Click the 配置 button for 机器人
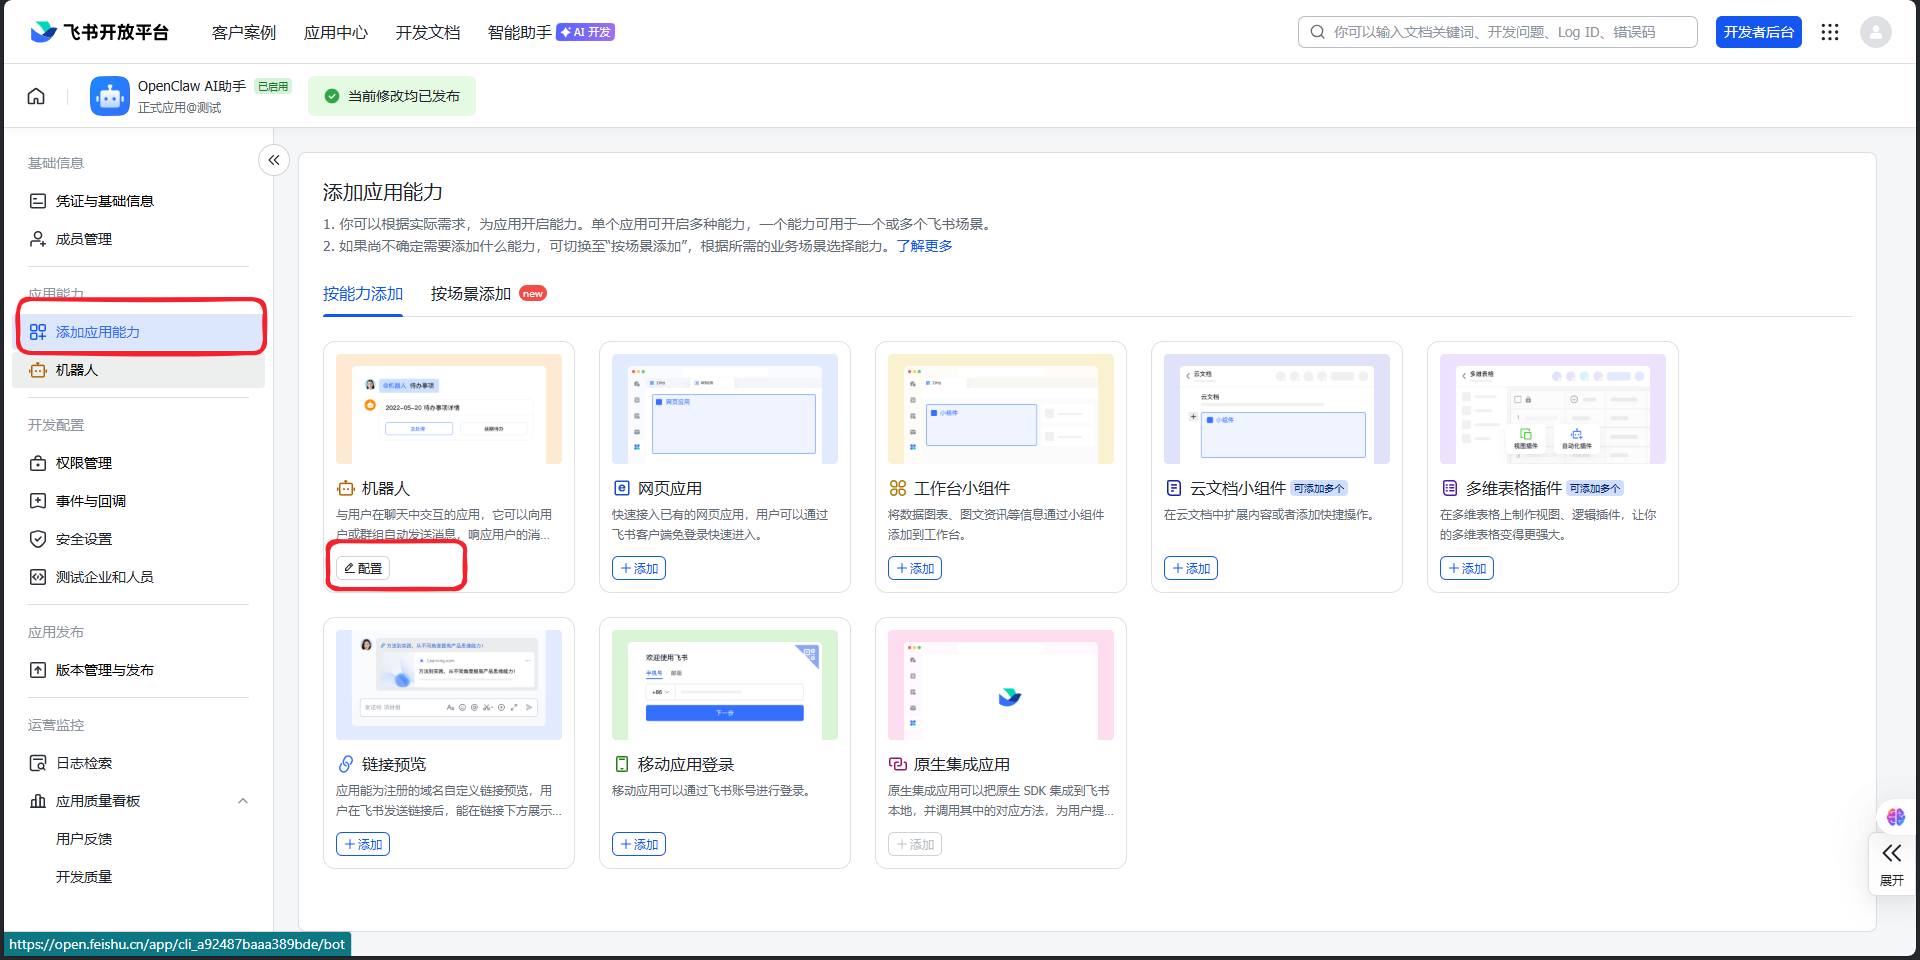The width and height of the screenshot is (1920, 960). click(x=363, y=568)
